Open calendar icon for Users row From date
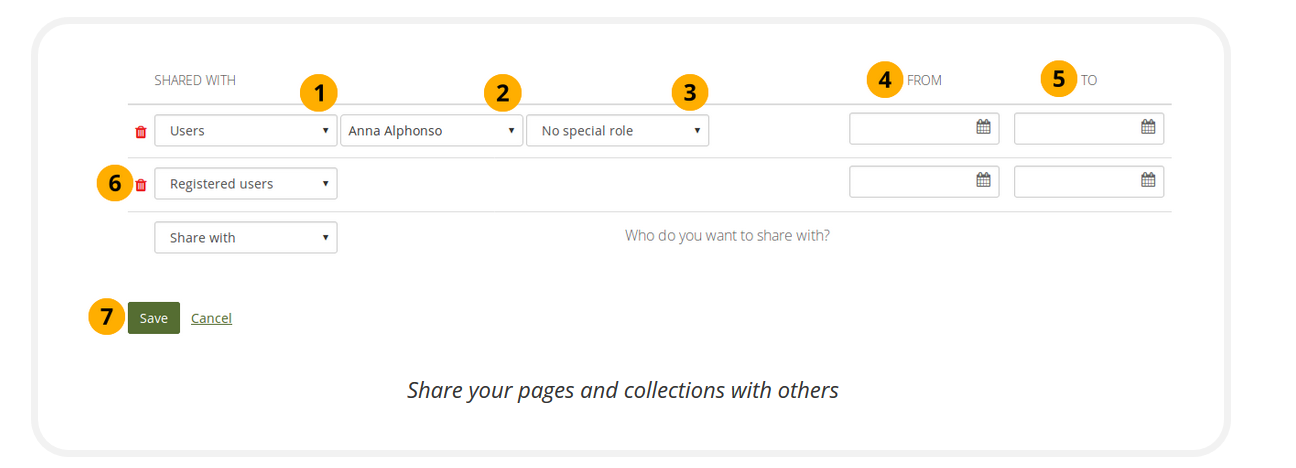Image resolution: width=1296 pixels, height=468 pixels. pyautogui.click(x=983, y=127)
